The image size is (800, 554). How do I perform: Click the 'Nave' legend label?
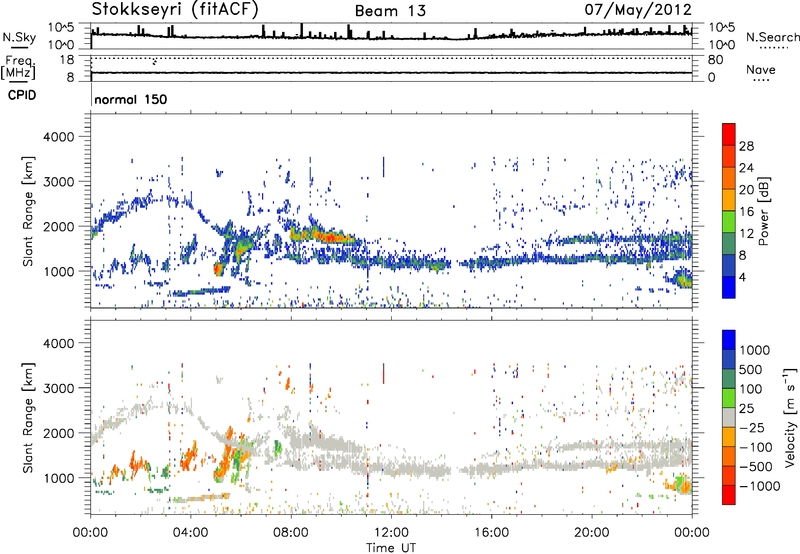[761, 70]
